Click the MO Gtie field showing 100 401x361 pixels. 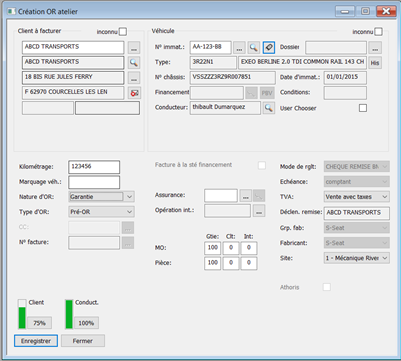(x=212, y=248)
